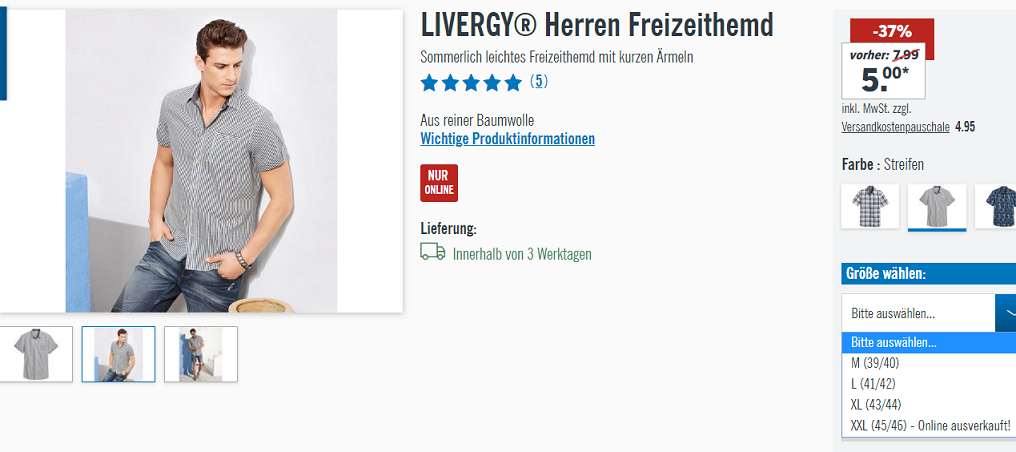Select highlighted Bitte auswählen list entry
The height and width of the screenshot is (452, 1016).
pyautogui.click(x=929, y=343)
